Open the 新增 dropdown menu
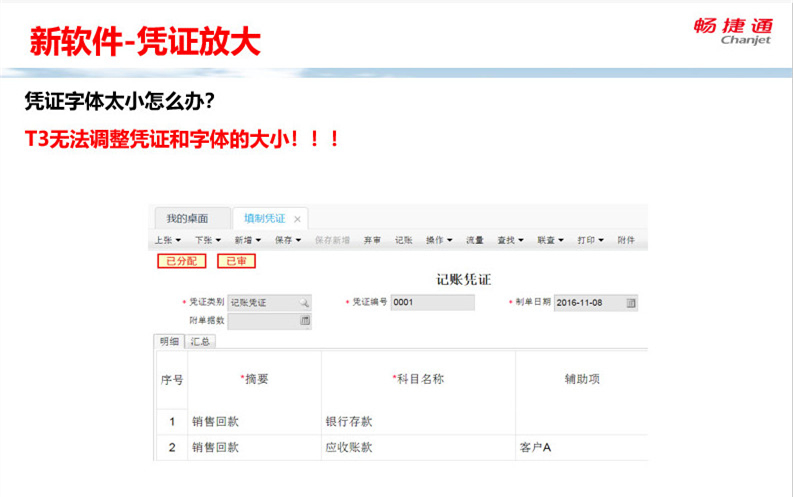This screenshot has width=793, height=497. pyautogui.click(x=248, y=240)
